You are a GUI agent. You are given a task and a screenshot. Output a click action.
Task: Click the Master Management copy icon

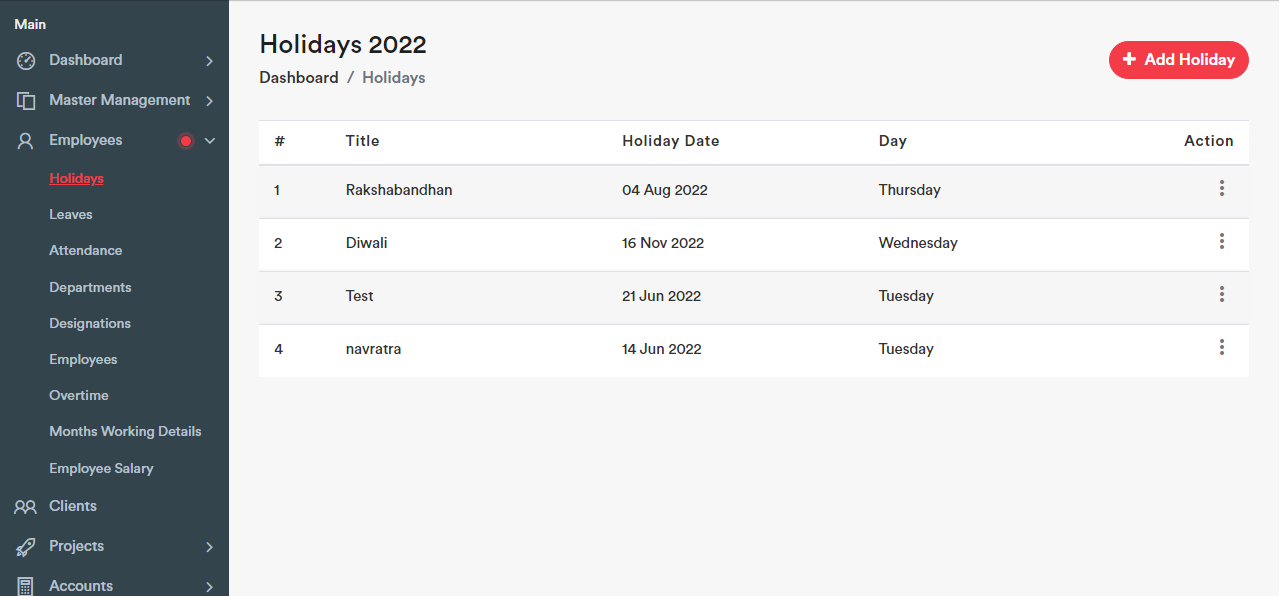(26, 101)
